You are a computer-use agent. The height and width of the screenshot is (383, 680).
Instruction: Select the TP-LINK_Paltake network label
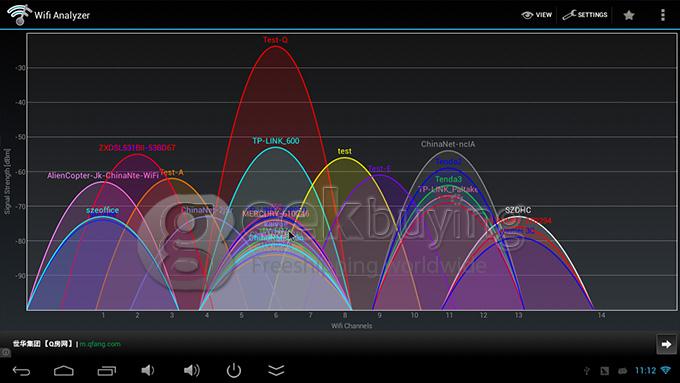tap(448, 189)
